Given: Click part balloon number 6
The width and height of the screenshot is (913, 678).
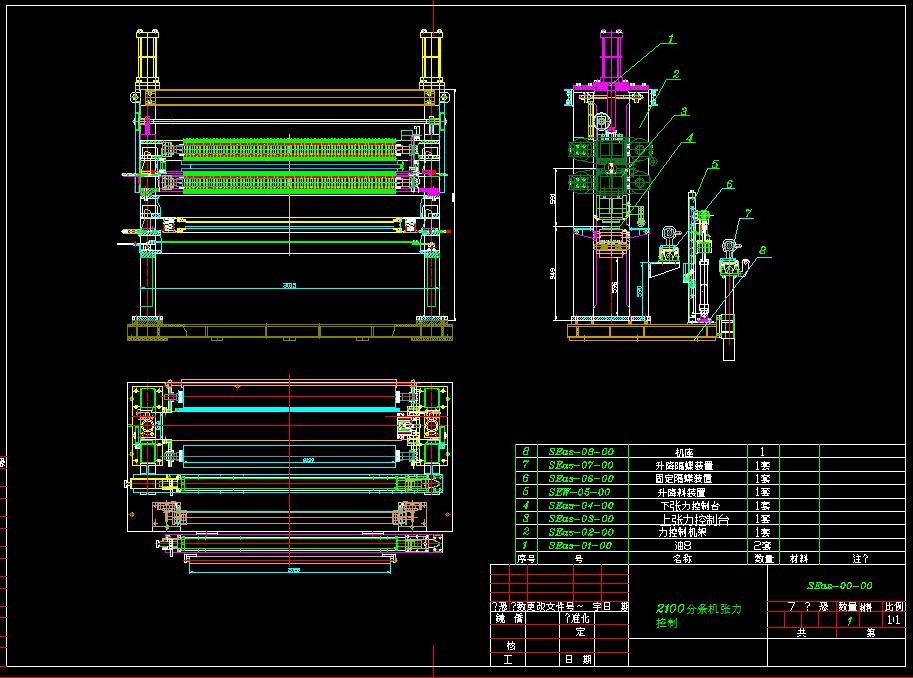Looking at the screenshot, I should pyautogui.click(x=729, y=185).
